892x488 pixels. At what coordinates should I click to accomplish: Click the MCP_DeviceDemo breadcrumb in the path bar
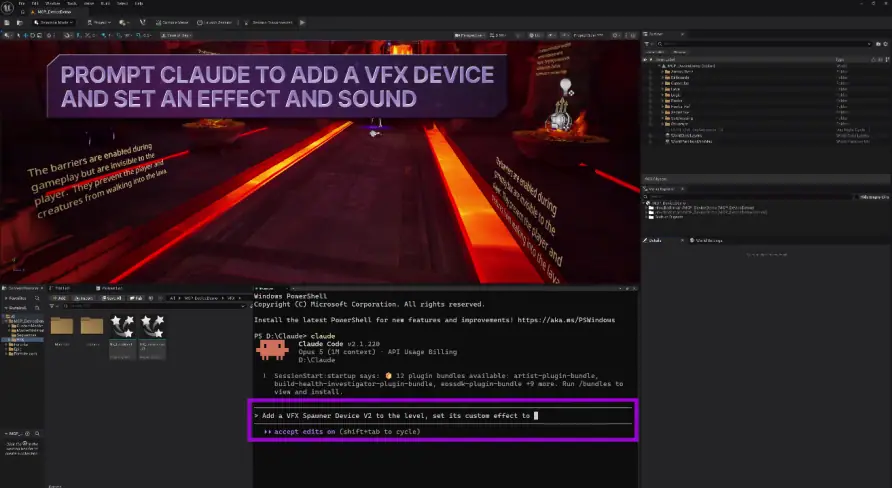point(201,298)
